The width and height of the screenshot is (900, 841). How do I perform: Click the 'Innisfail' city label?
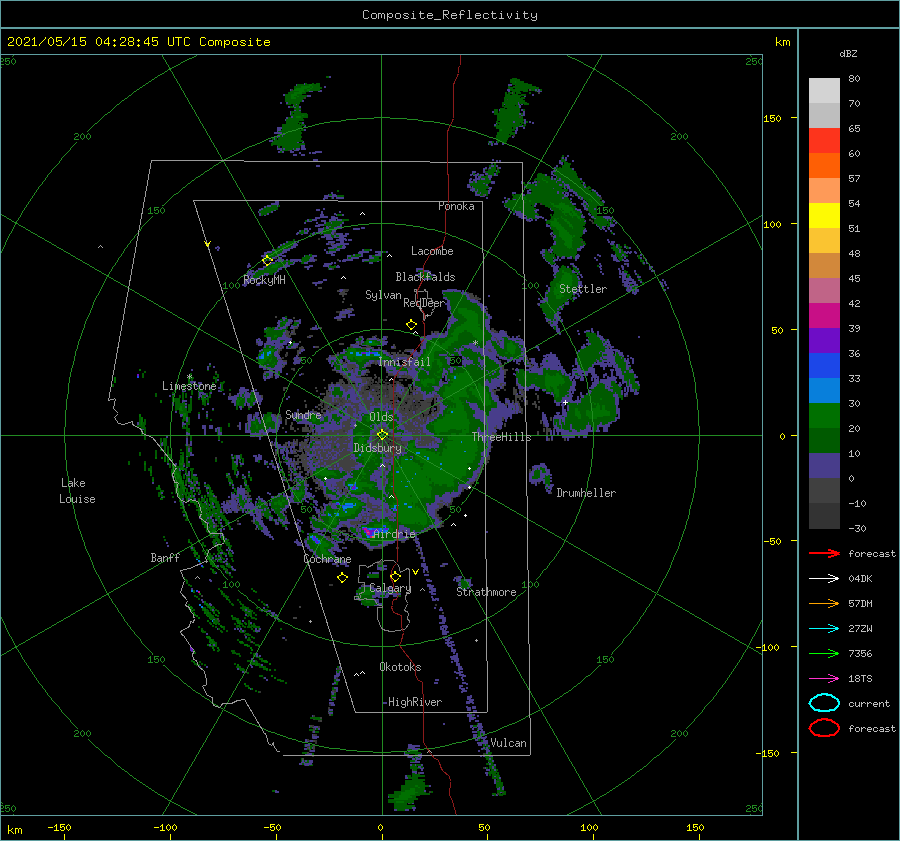(x=404, y=362)
